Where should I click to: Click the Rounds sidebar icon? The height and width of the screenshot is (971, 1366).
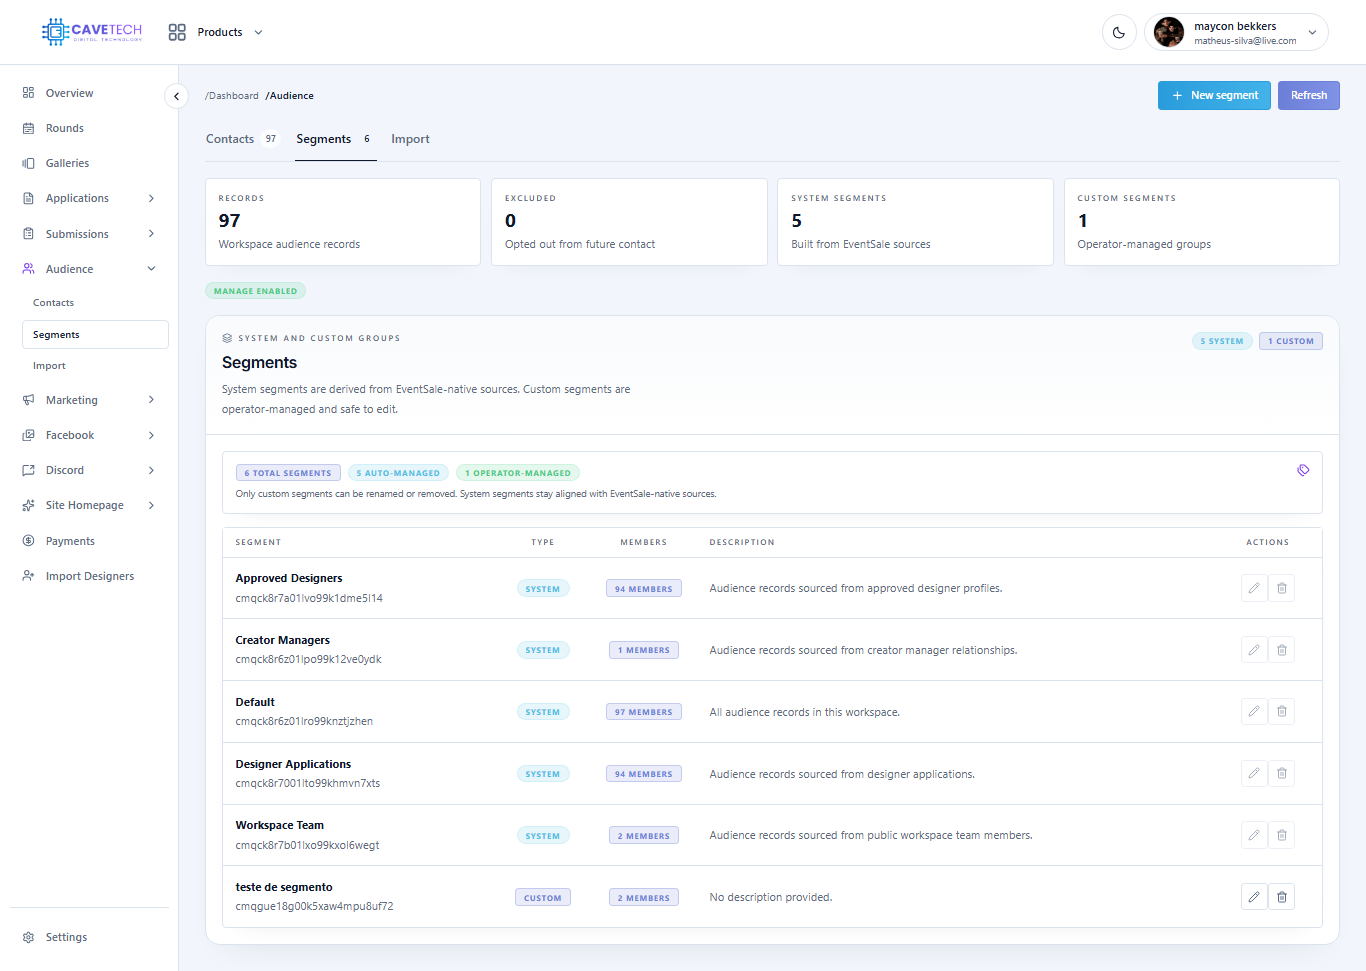pos(28,128)
